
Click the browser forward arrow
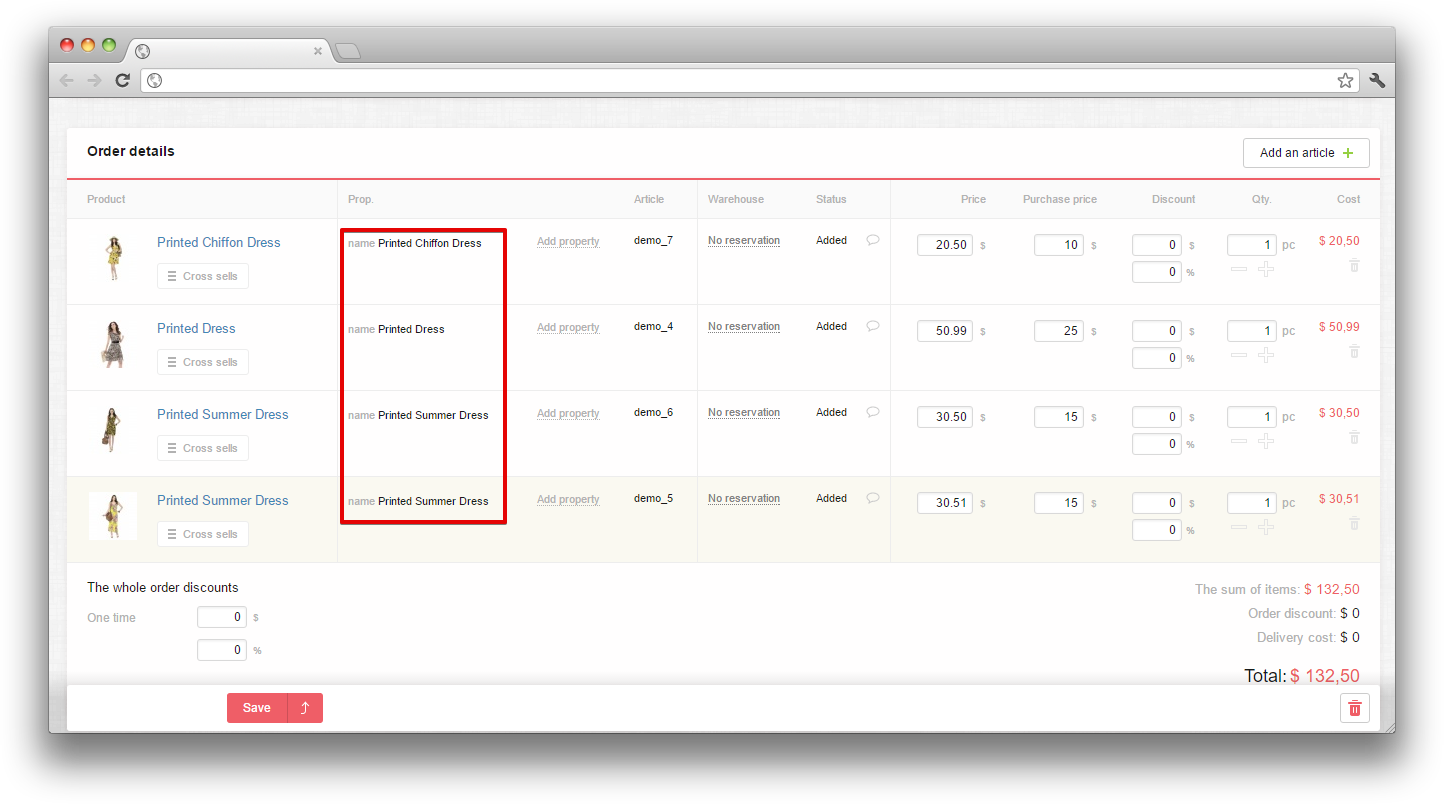(x=94, y=80)
